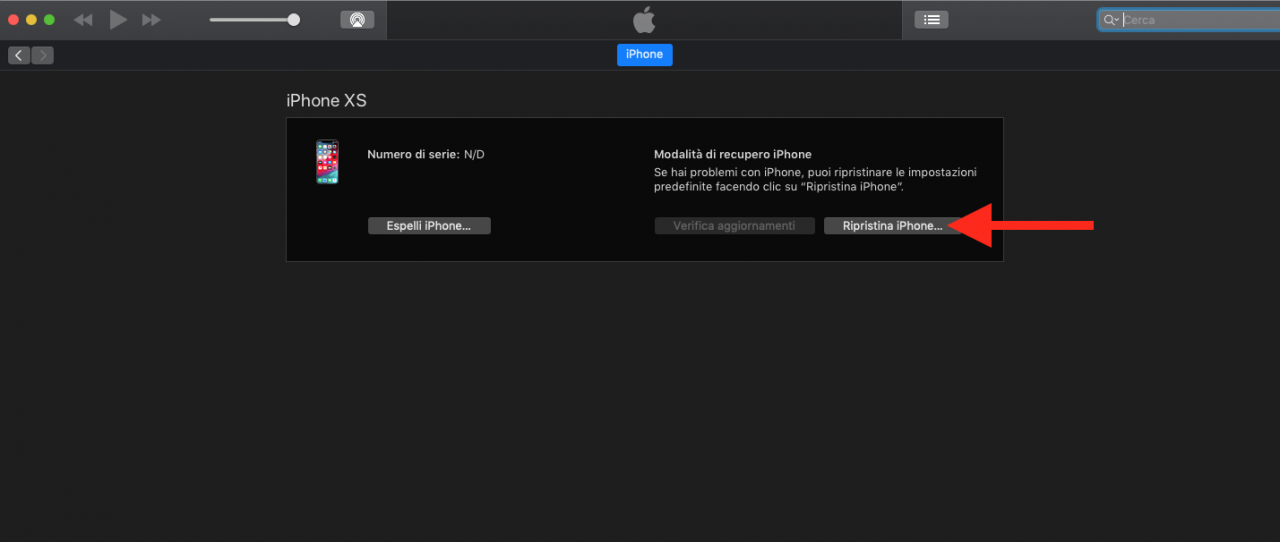Start playback with the play button
The image size is (1280, 542).
(x=118, y=19)
